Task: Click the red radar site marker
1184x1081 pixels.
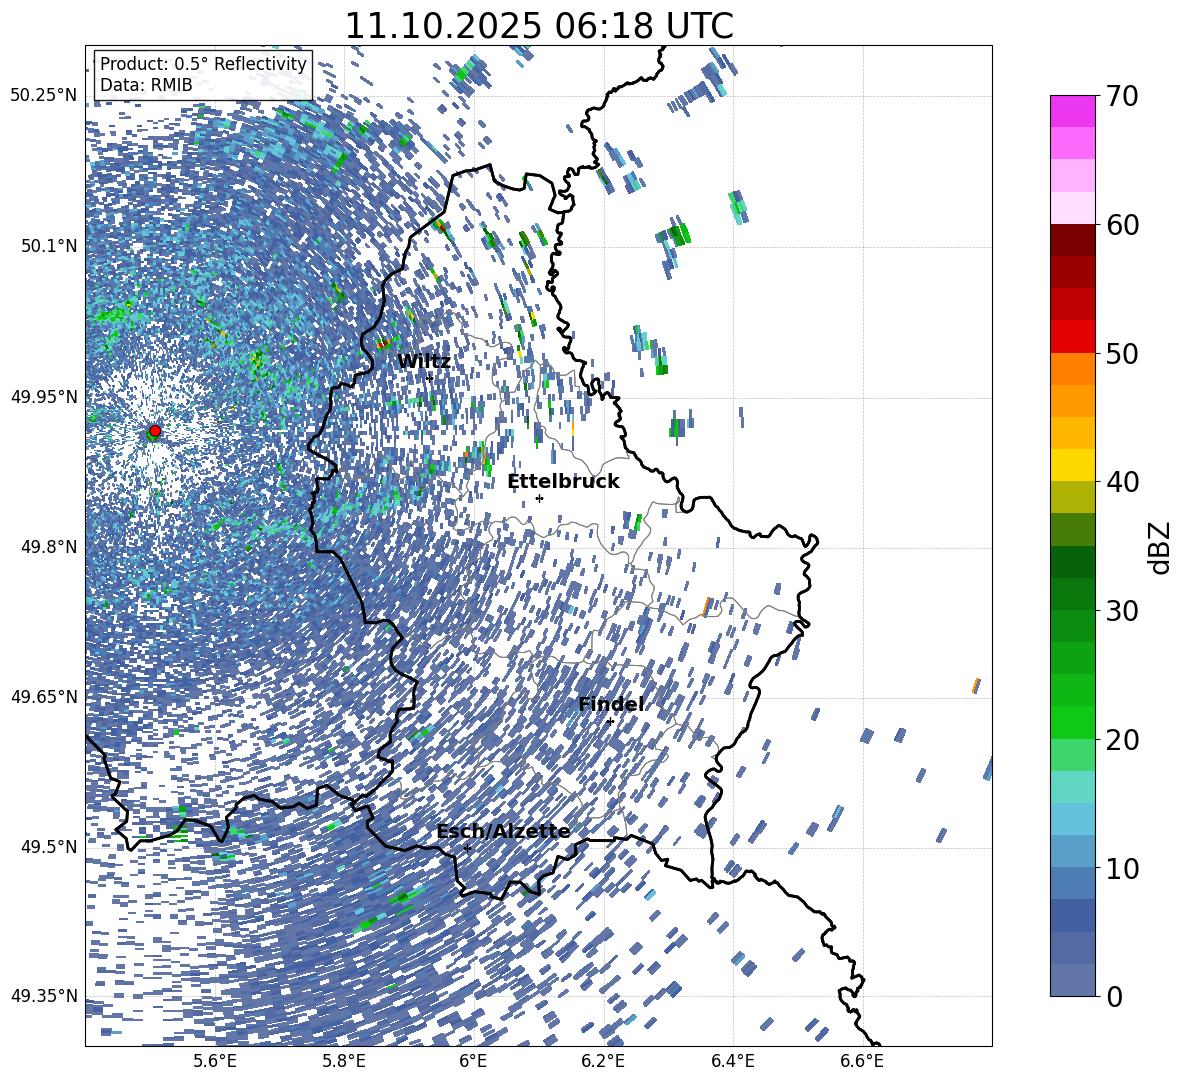Action: pos(155,431)
